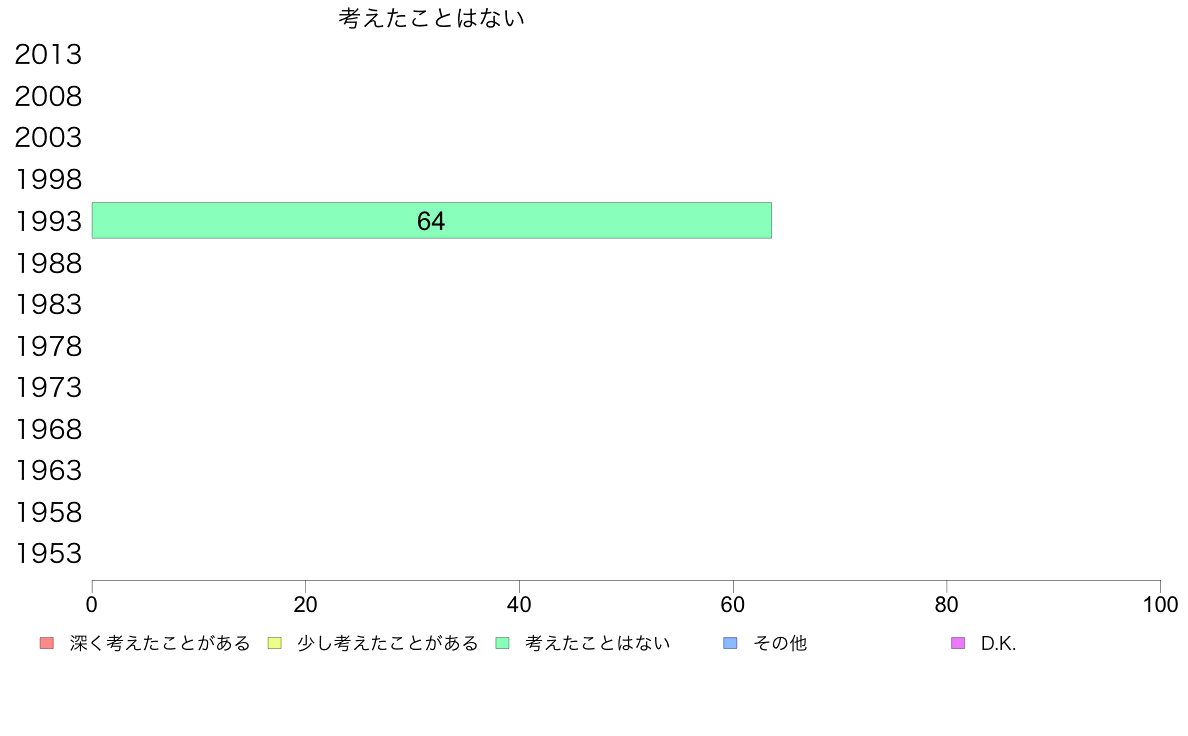Click the magenta D.K. legend swatch

958,643
